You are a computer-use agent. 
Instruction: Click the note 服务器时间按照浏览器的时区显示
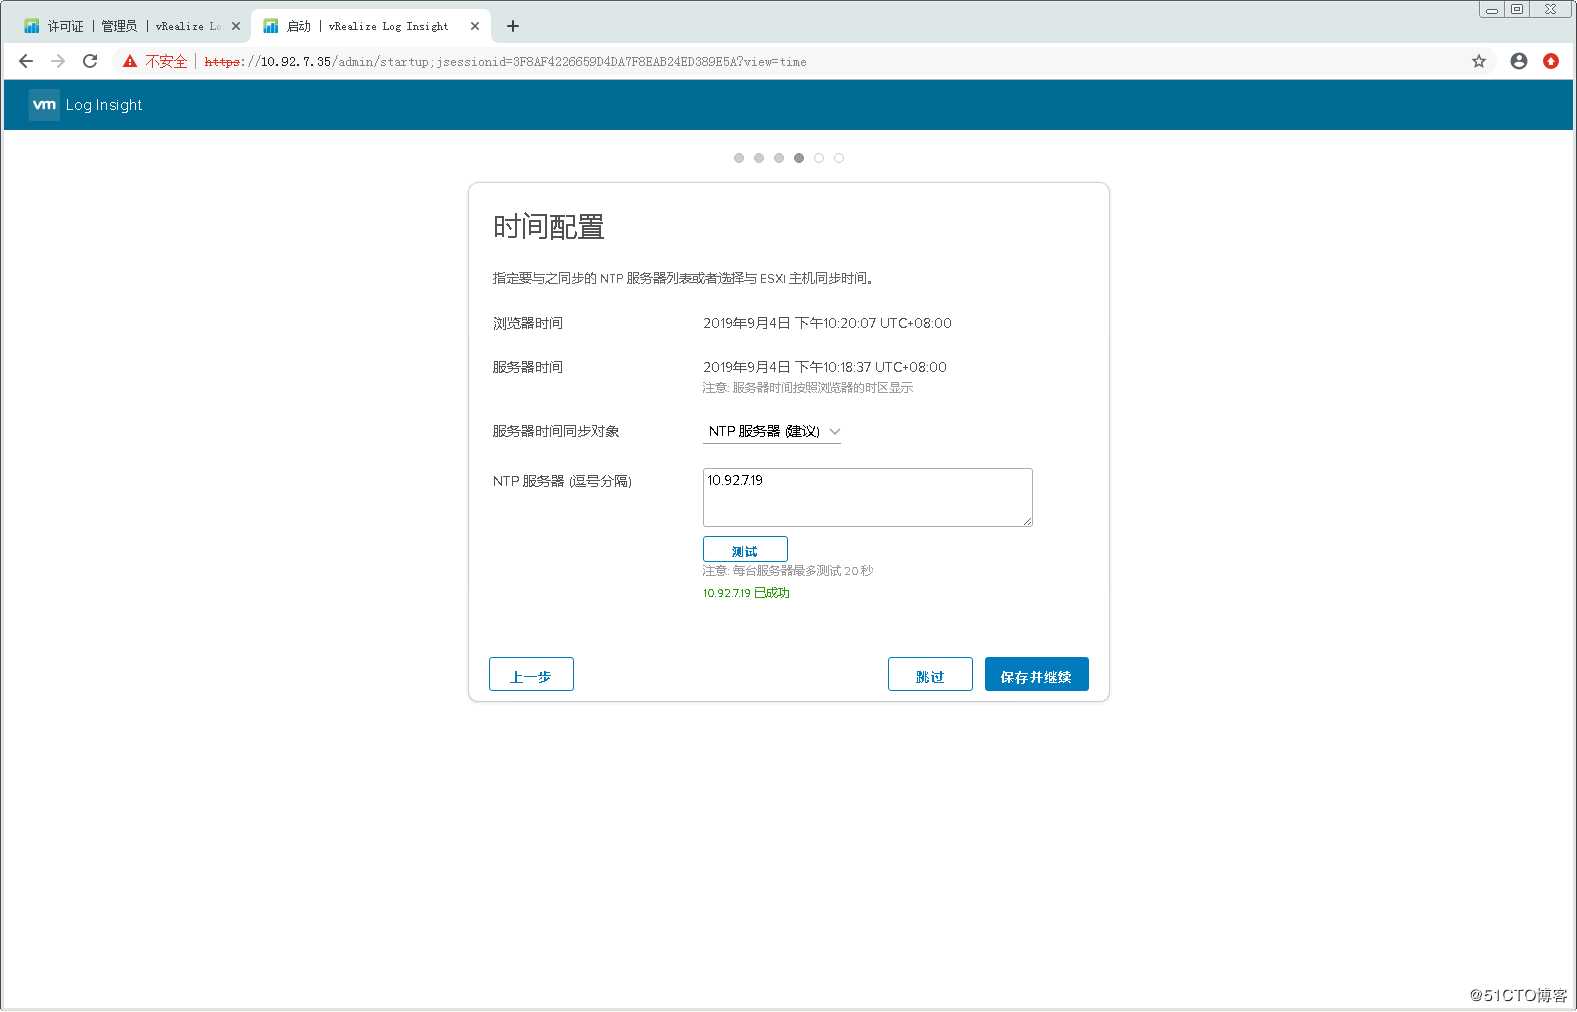tap(808, 388)
